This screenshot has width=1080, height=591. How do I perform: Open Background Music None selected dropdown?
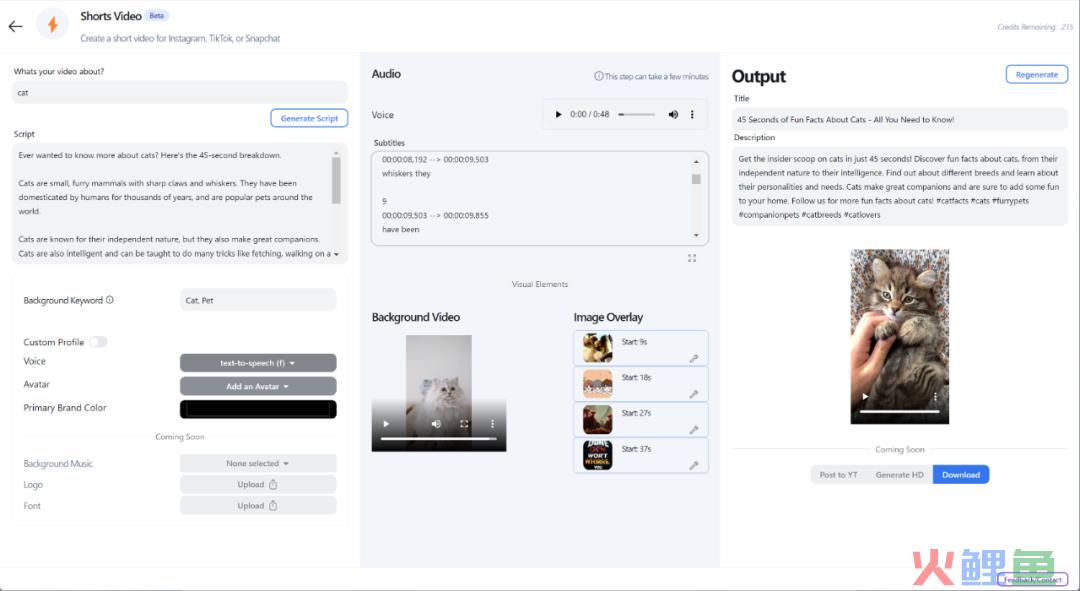tap(258, 464)
